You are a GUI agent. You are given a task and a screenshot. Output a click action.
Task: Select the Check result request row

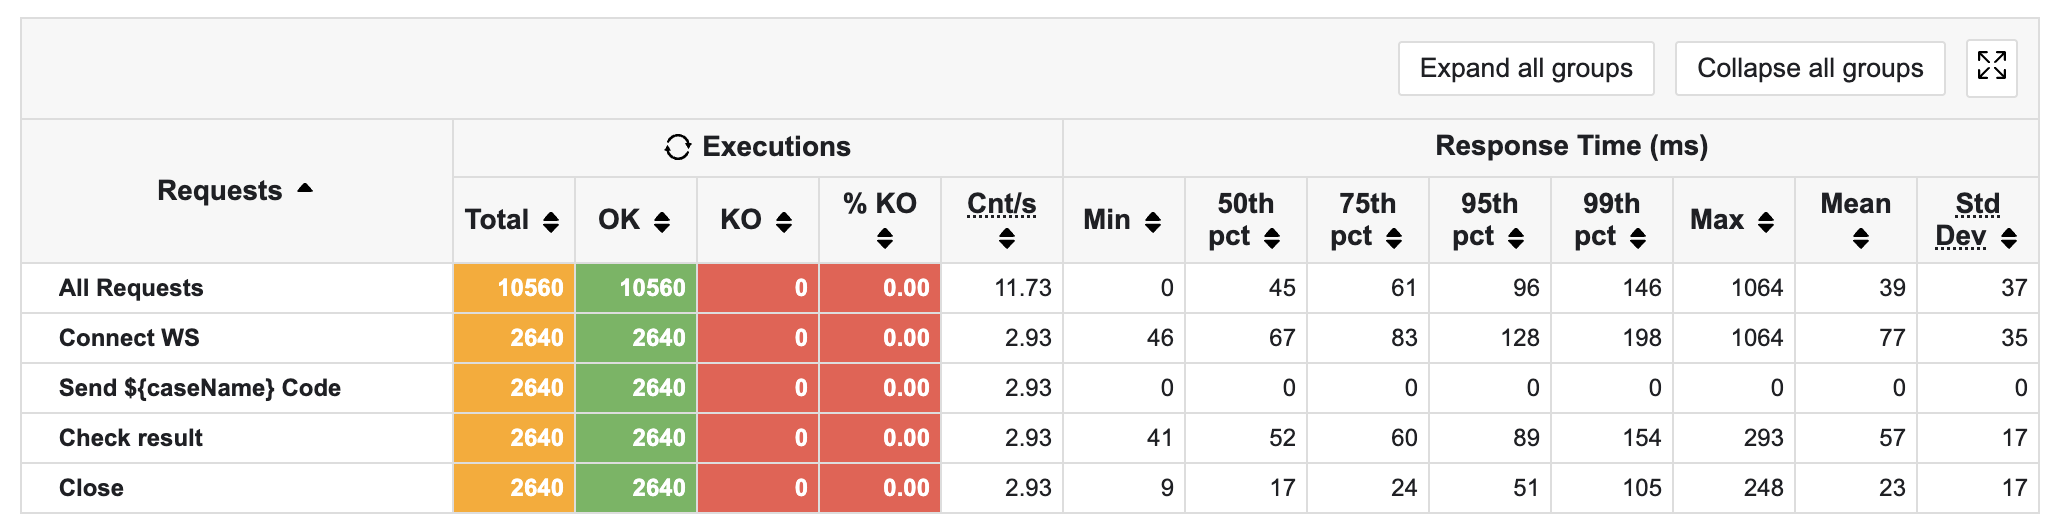[x=131, y=438]
